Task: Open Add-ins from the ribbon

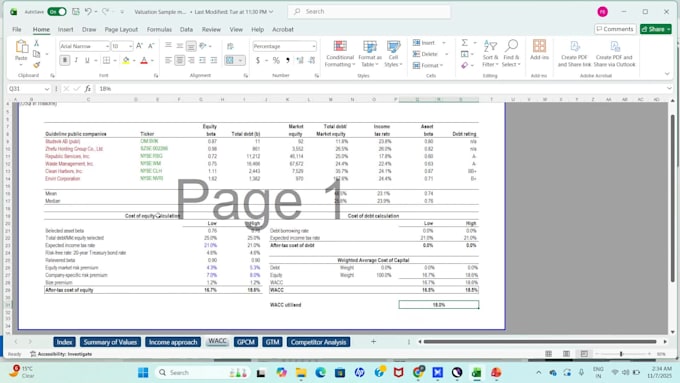Action: (539, 50)
